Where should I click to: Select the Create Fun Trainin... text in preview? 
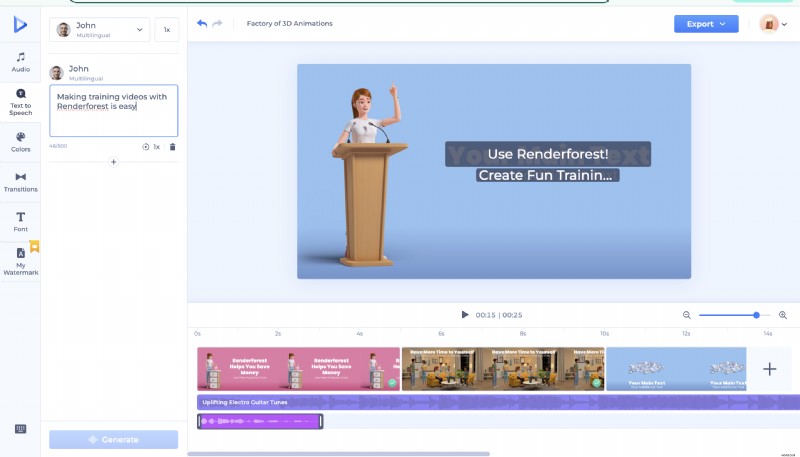(x=547, y=175)
